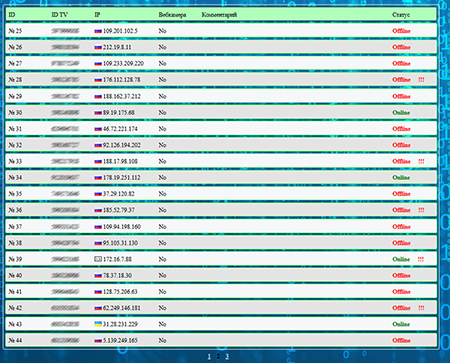Select the row ID № 25

pos(15,31)
